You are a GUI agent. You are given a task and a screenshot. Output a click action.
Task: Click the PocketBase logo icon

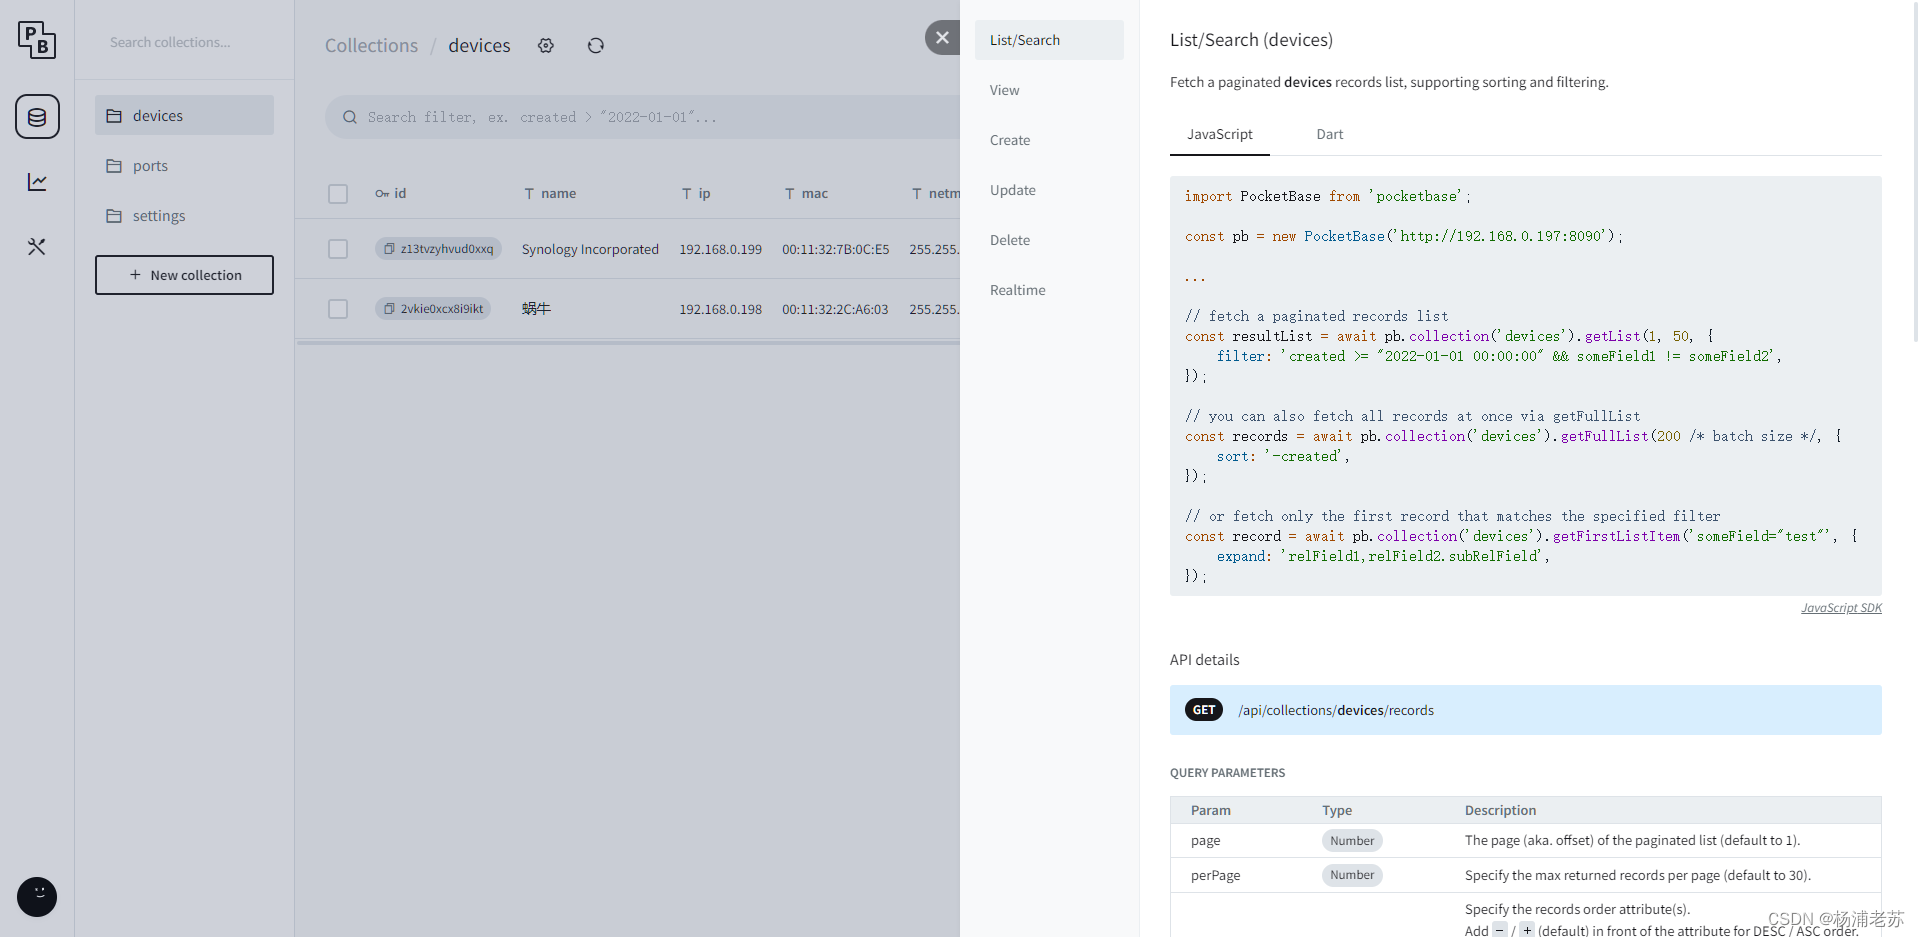[37, 40]
